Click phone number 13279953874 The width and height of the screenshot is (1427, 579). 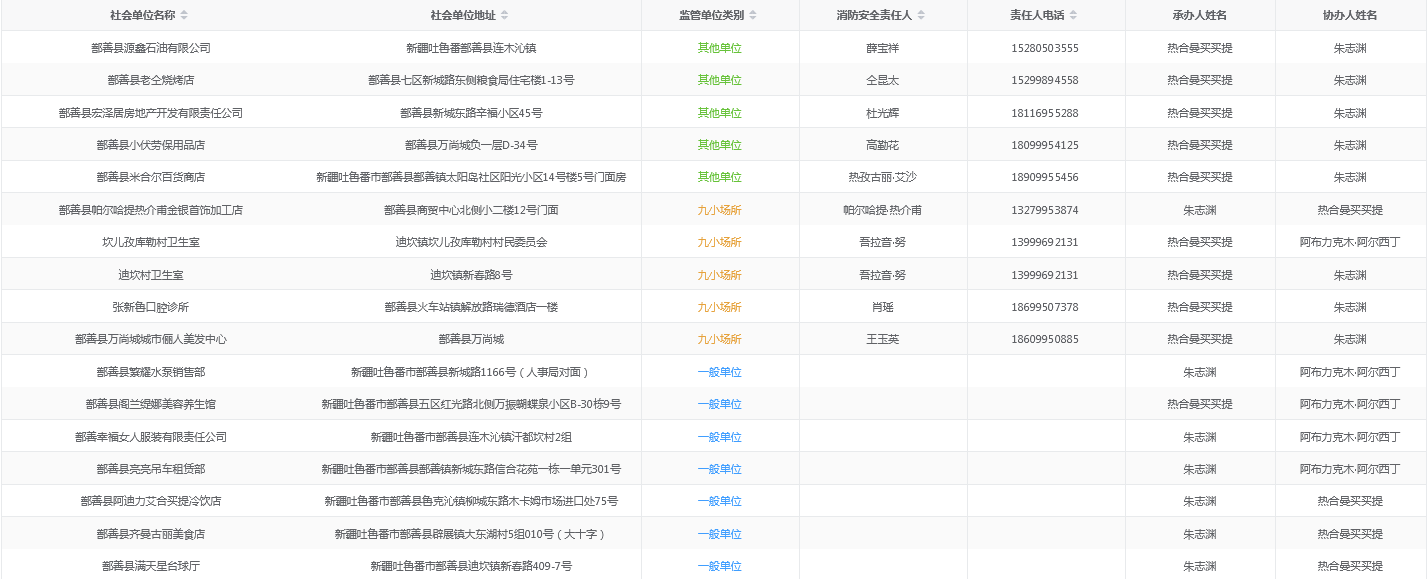click(x=1045, y=210)
